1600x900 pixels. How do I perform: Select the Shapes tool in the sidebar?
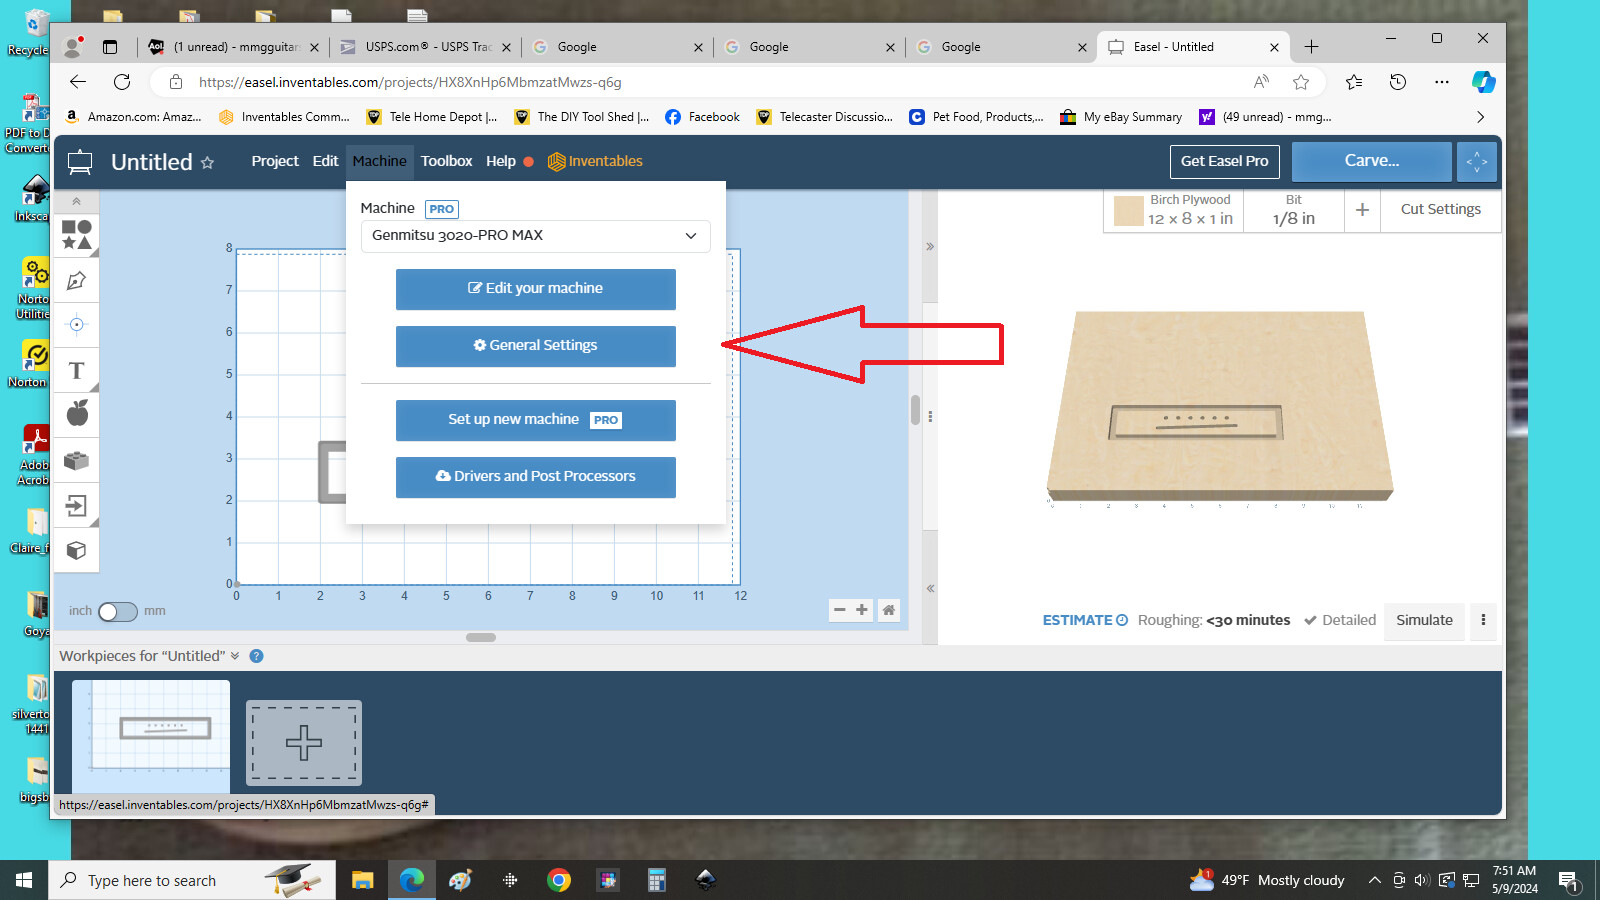[76, 232]
